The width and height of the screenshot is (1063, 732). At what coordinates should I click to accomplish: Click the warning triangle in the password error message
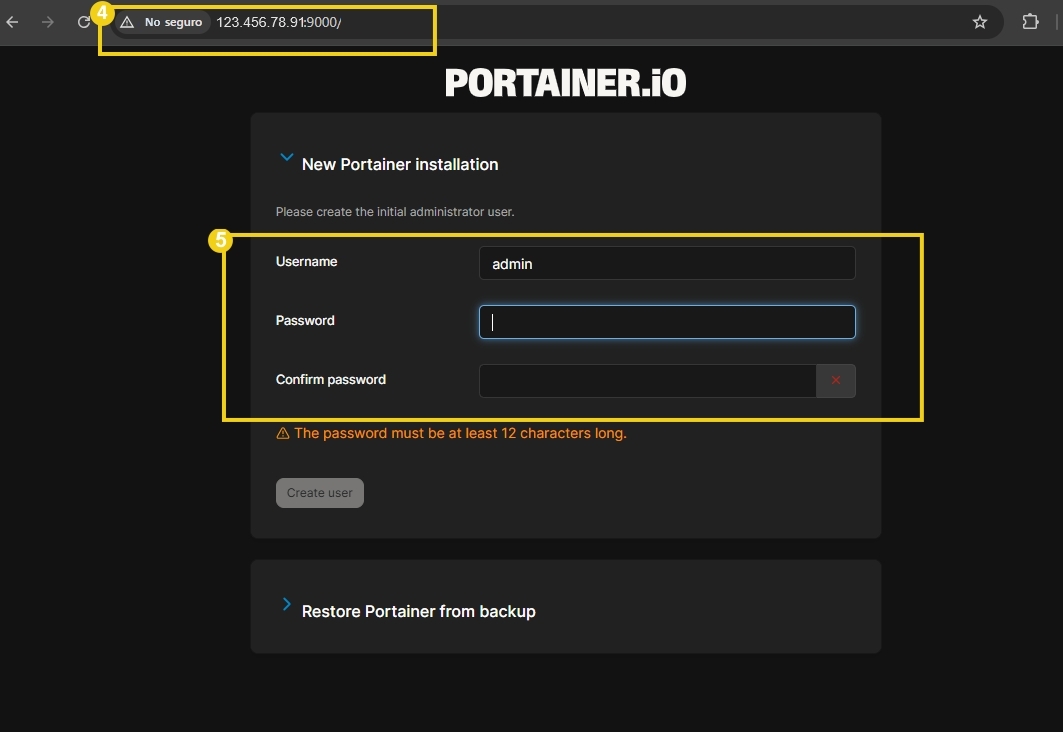click(281, 432)
